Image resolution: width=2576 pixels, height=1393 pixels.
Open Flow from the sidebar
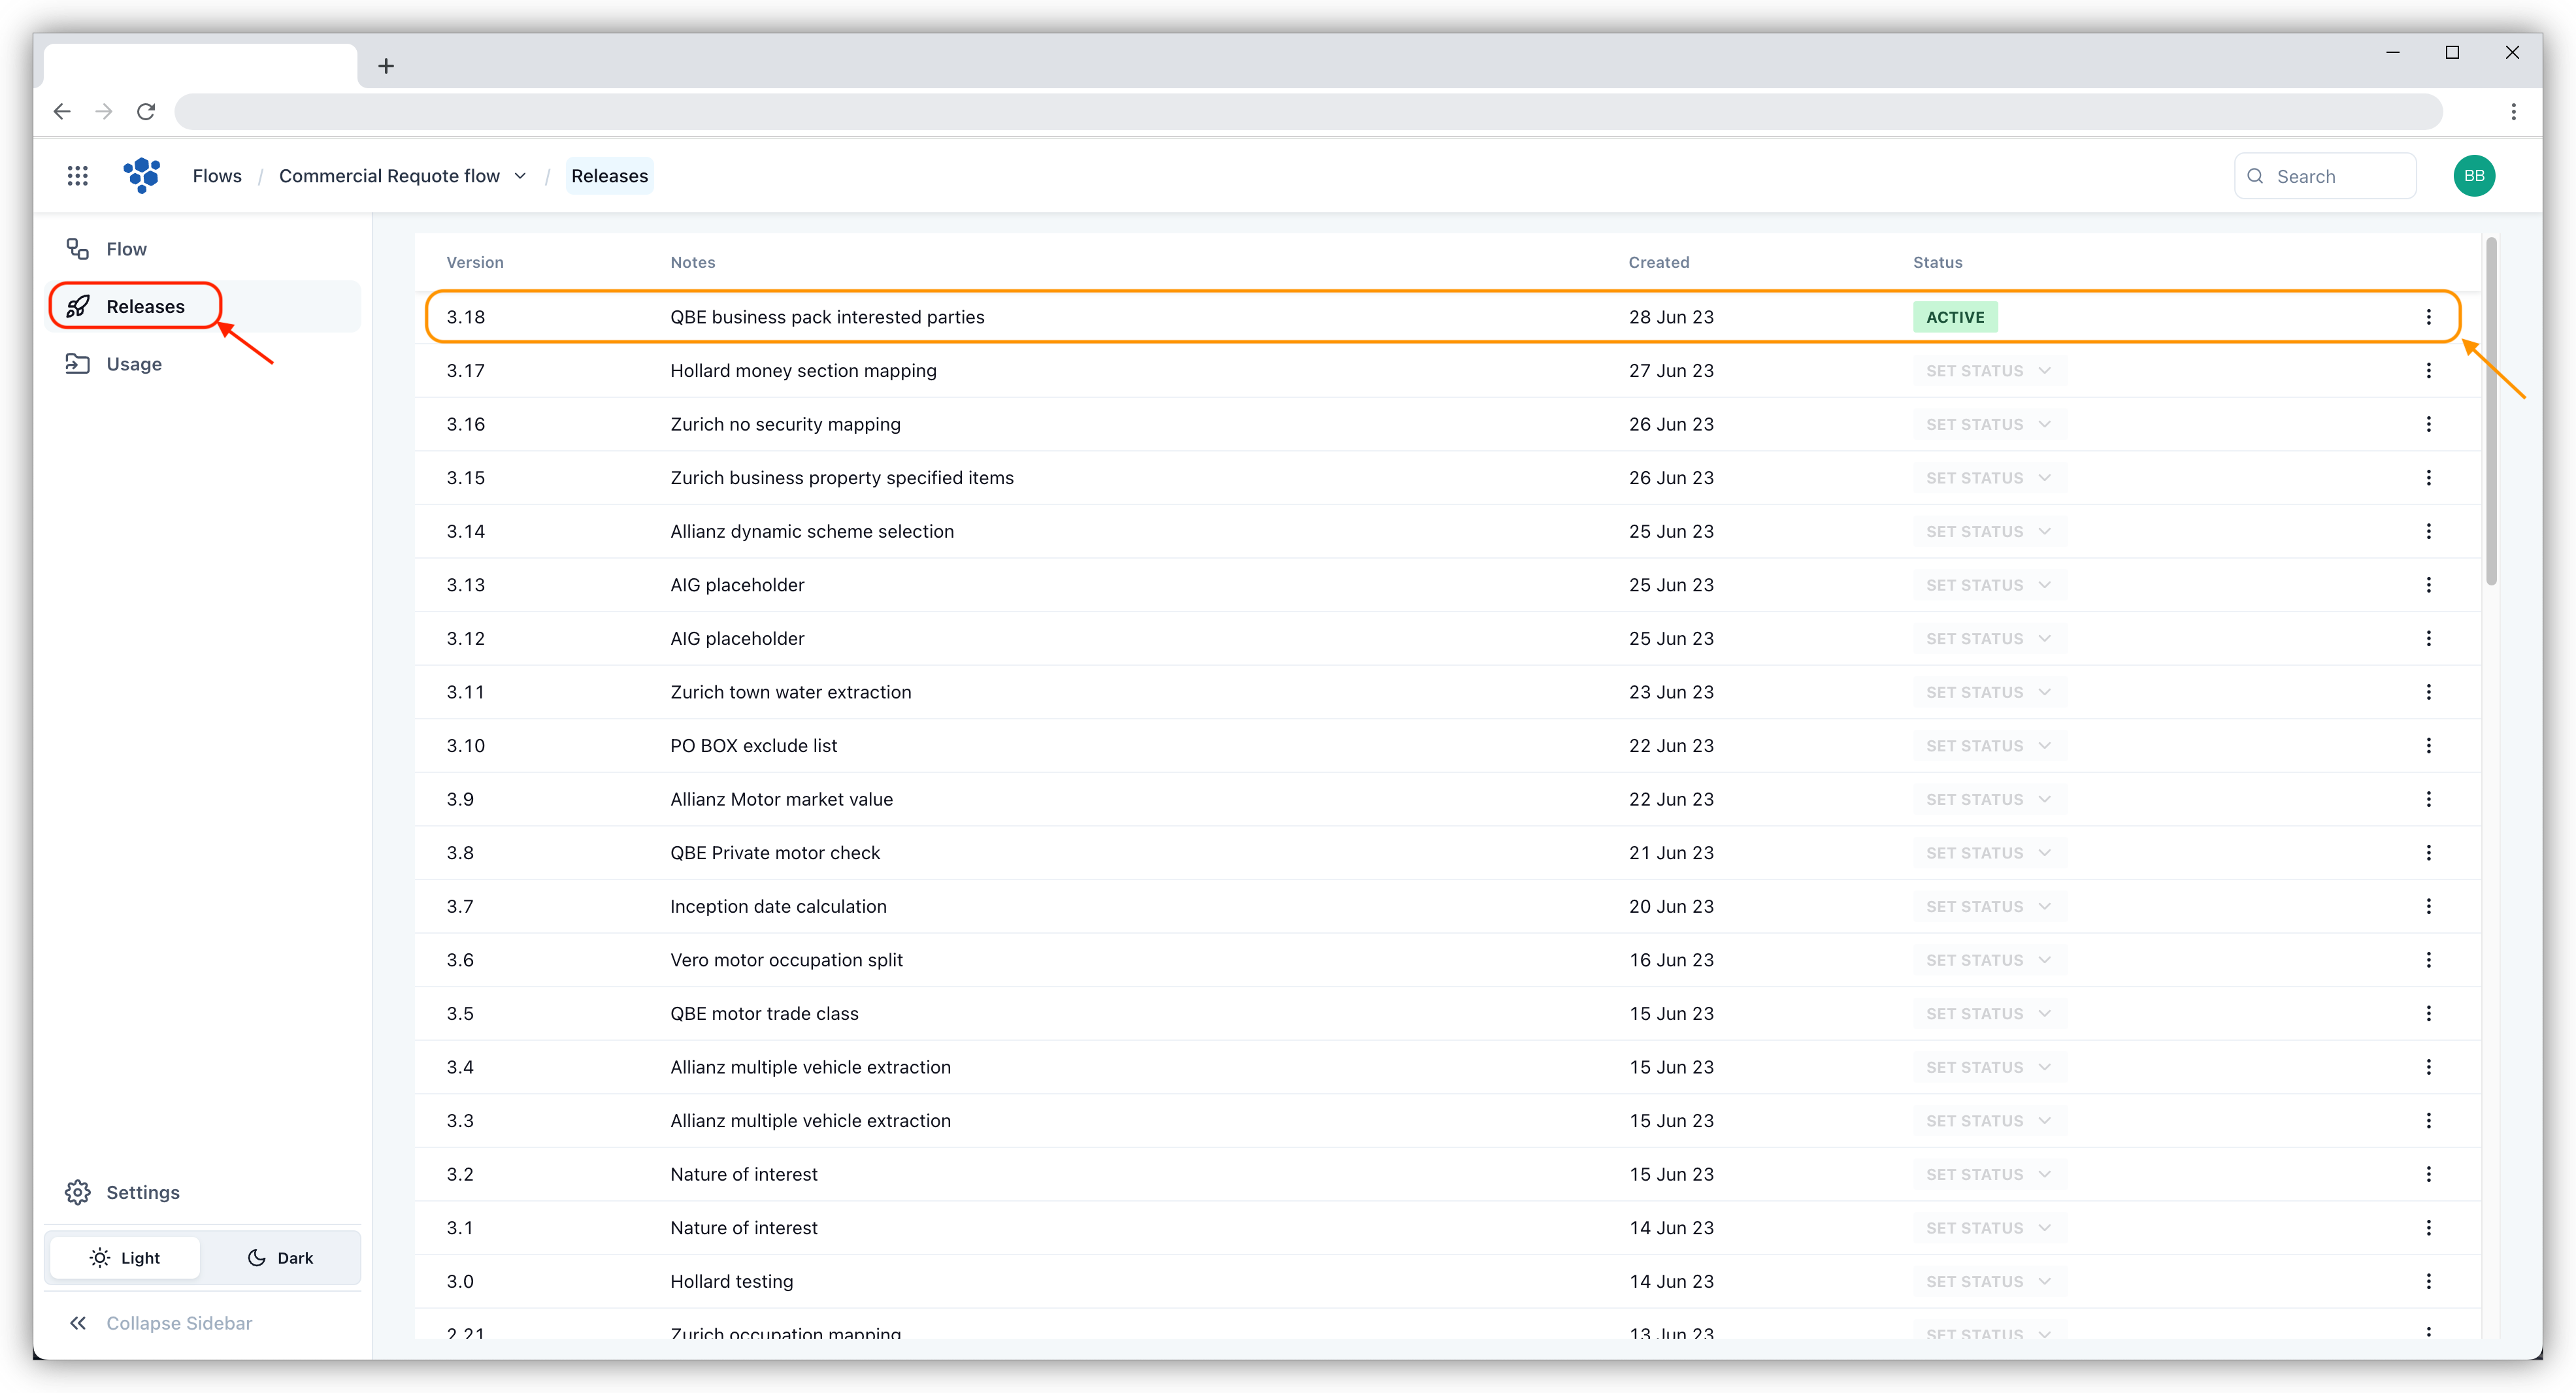click(126, 249)
